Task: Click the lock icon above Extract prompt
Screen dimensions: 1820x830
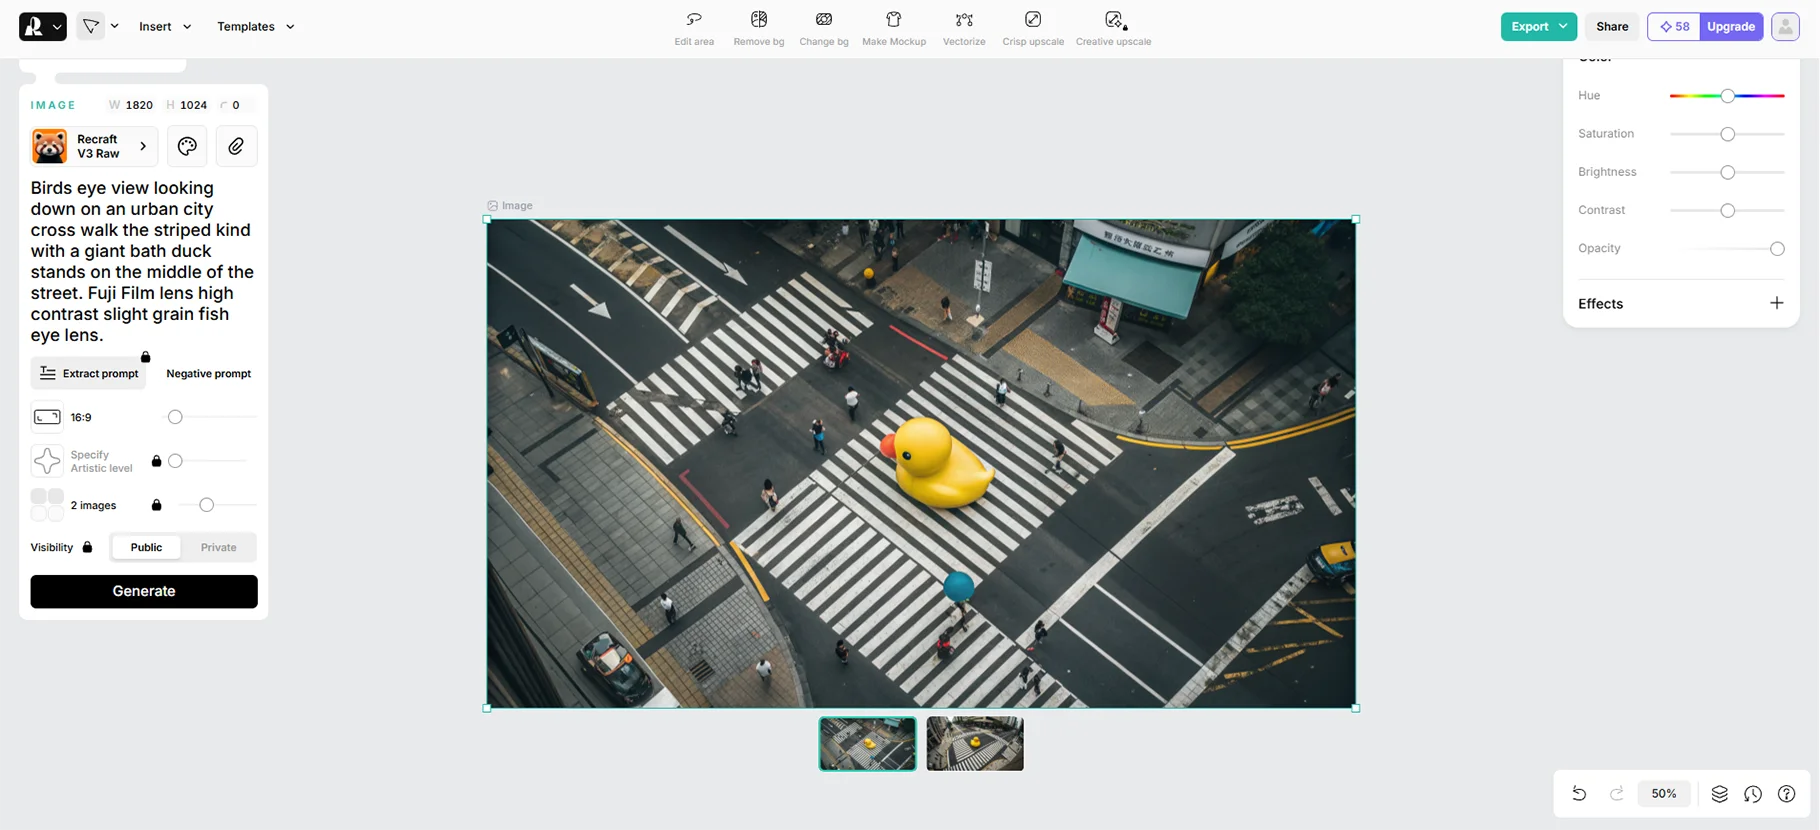Action: pos(145,357)
